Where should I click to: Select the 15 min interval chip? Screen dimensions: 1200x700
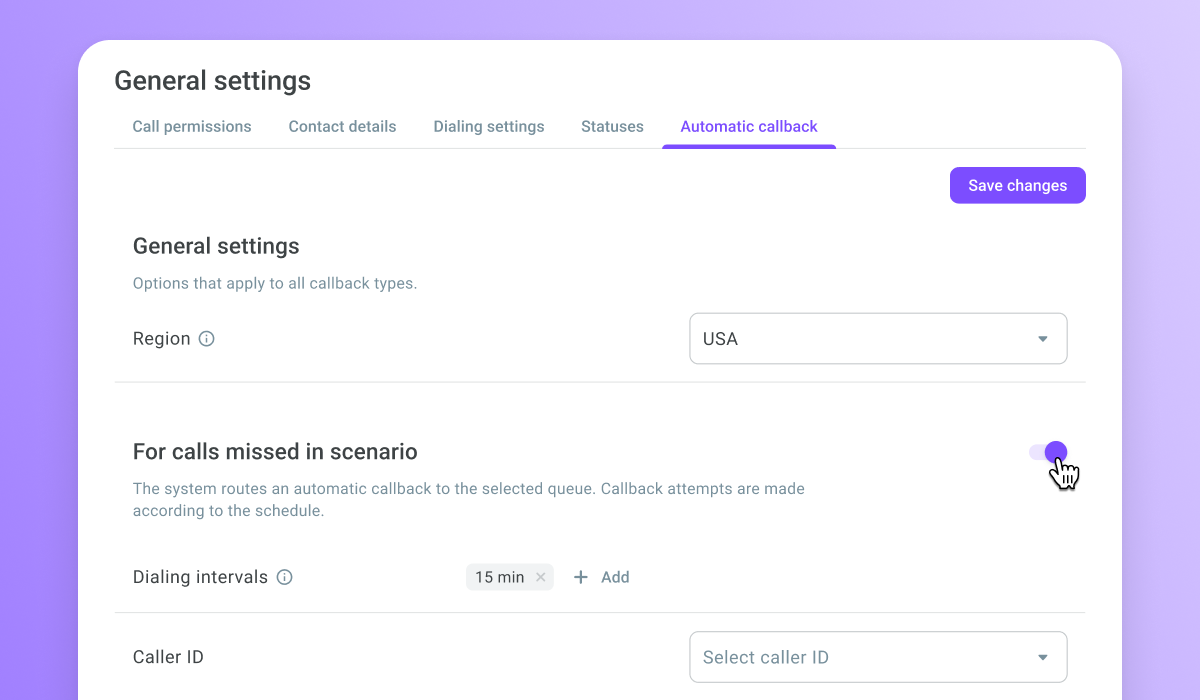[x=499, y=577]
